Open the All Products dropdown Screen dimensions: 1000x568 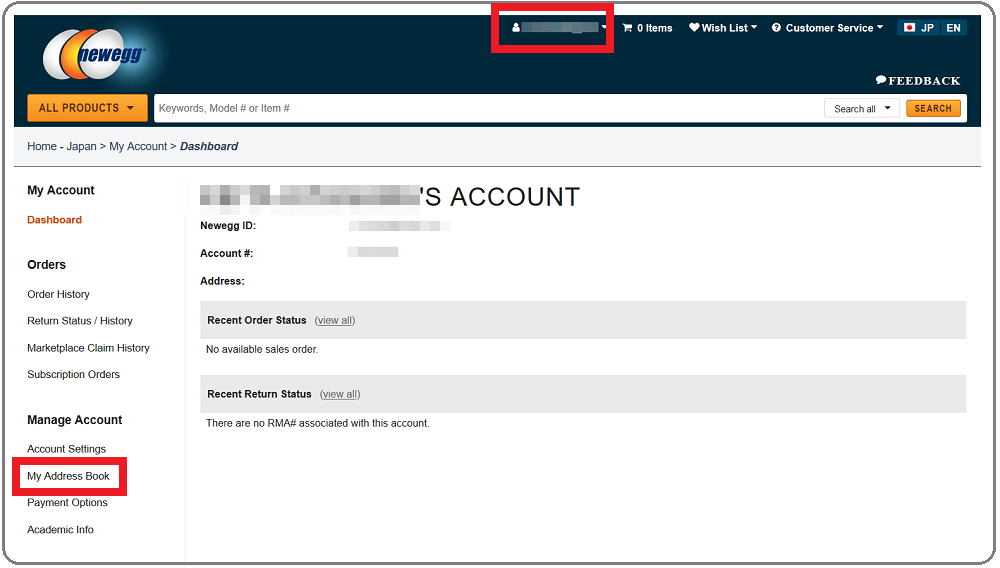(x=87, y=108)
